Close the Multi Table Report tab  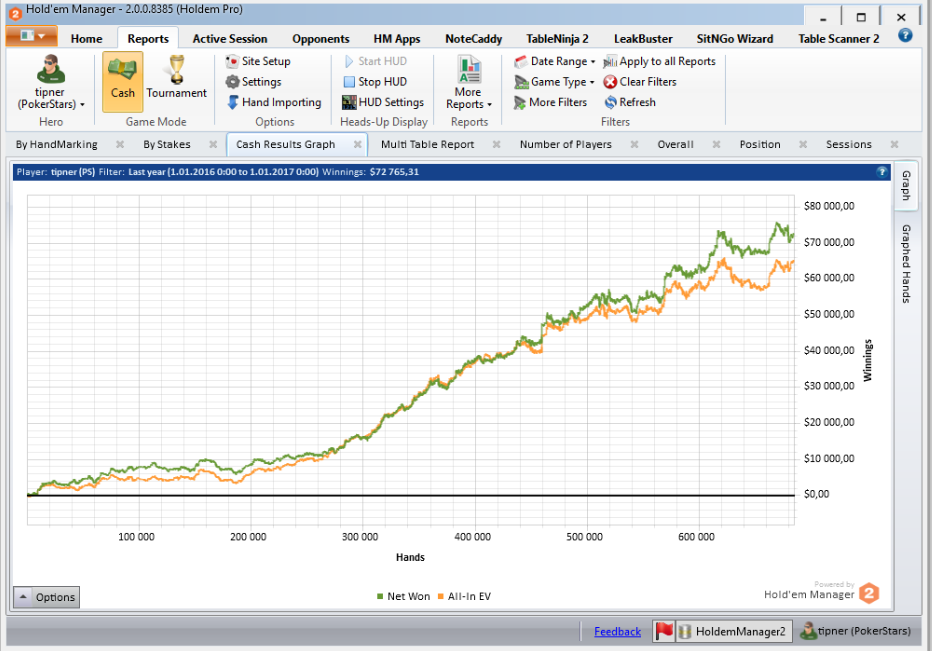pos(496,144)
